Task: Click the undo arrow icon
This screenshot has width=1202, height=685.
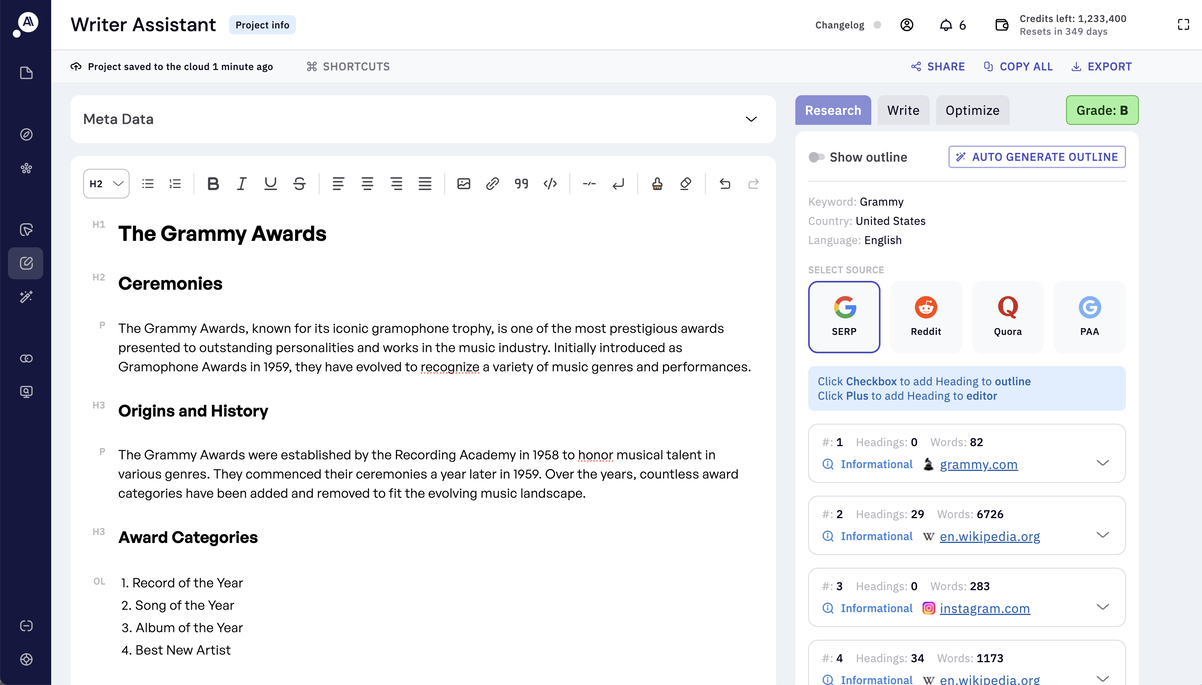Action: click(725, 184)
